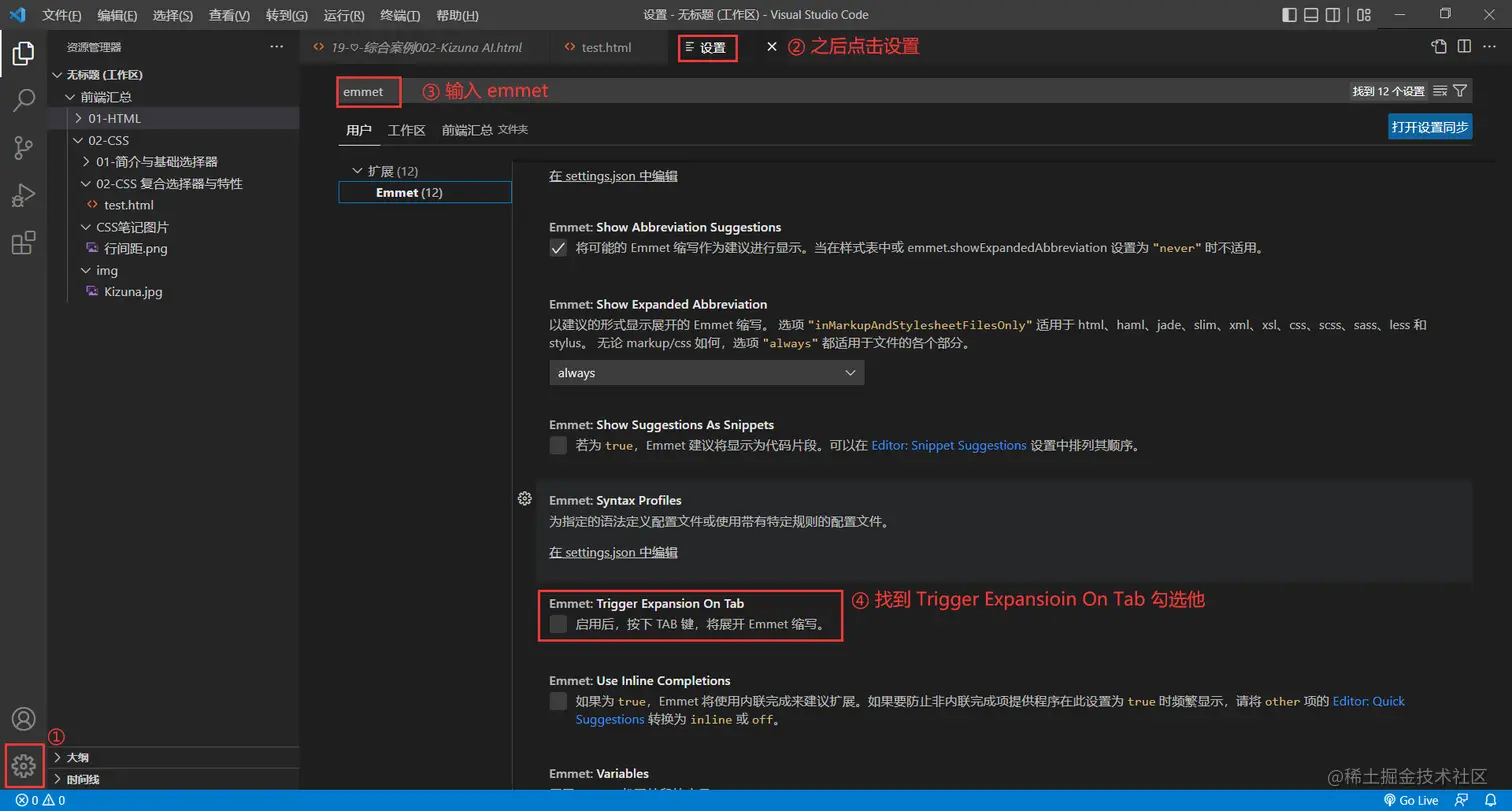1512x811 pixels.
Task: Close the 设置 tab
Action: point(771,47)
